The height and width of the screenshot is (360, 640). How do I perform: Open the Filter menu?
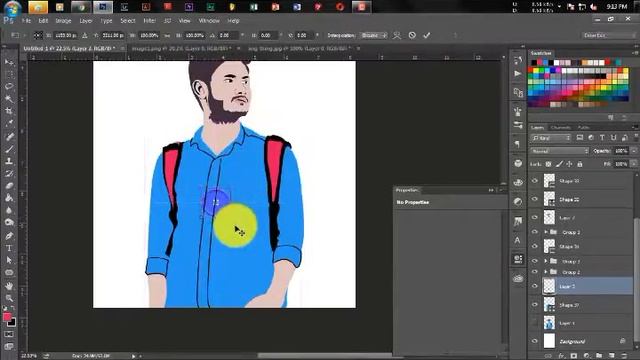coord(149,20)
